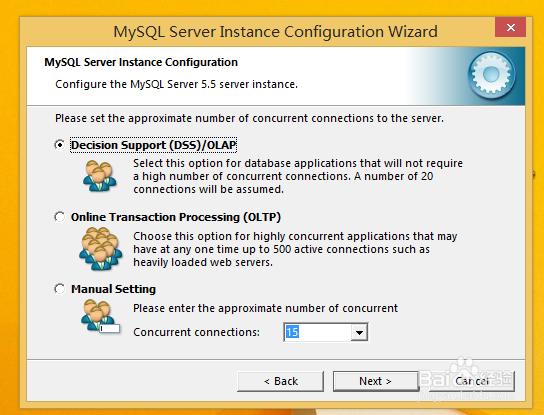Select Decision Support (DSS)/OLAP radio button
Image resolution: width=544 pixels, height=415 pixels.
click(x=60, y=145)
